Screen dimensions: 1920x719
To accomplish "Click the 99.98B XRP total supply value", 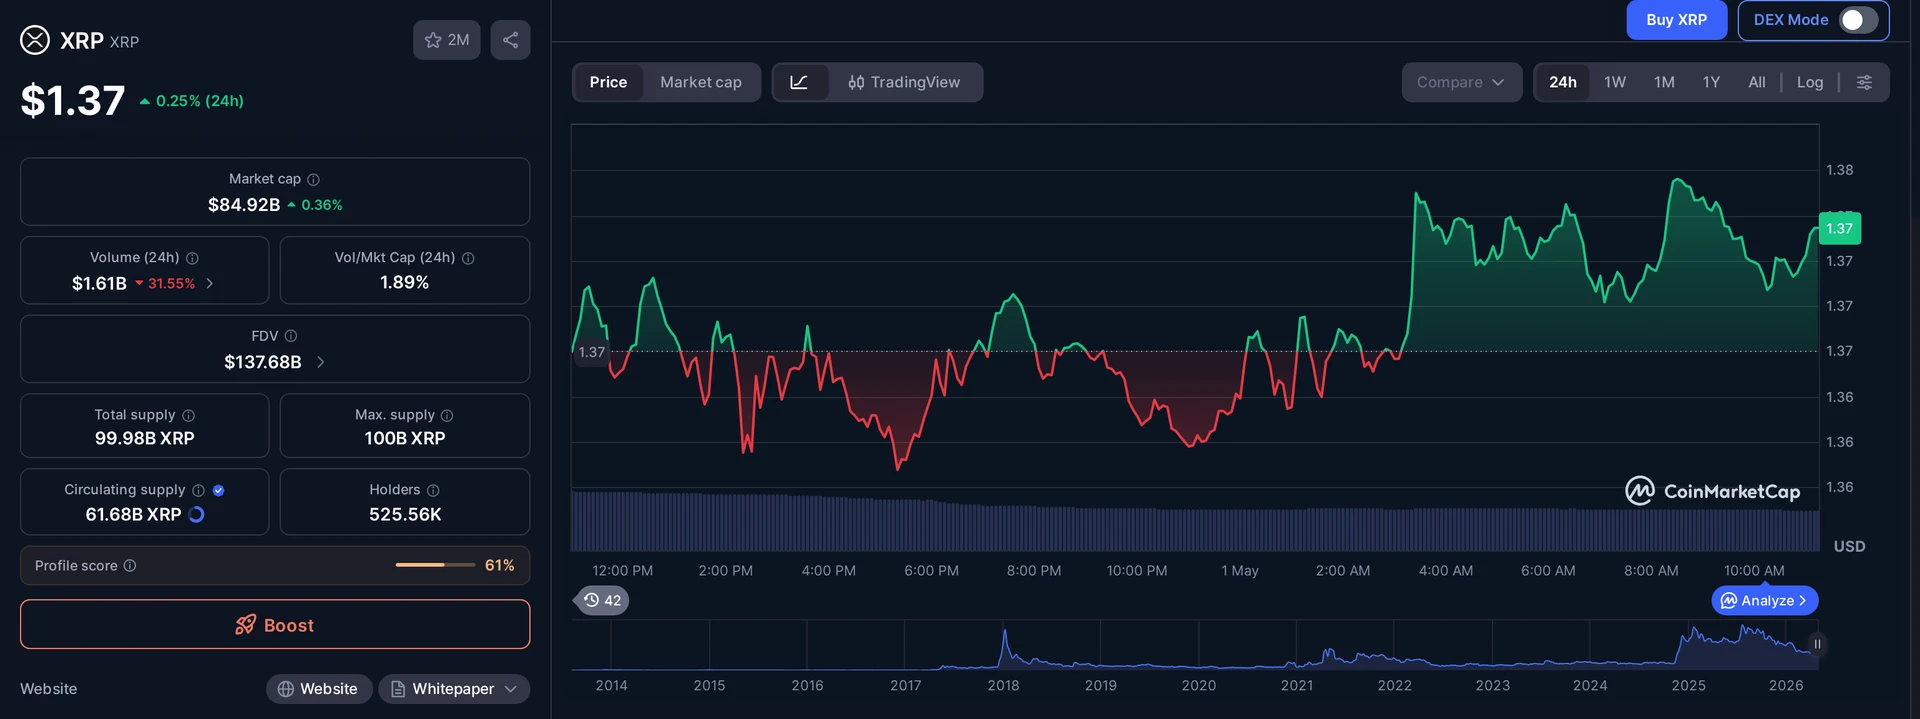I will pos(145,439).
